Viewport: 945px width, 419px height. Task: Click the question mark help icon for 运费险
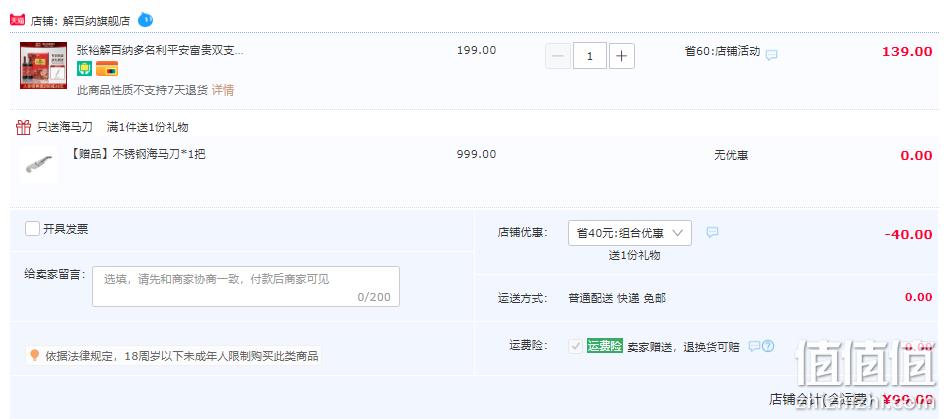coord(767,346)
